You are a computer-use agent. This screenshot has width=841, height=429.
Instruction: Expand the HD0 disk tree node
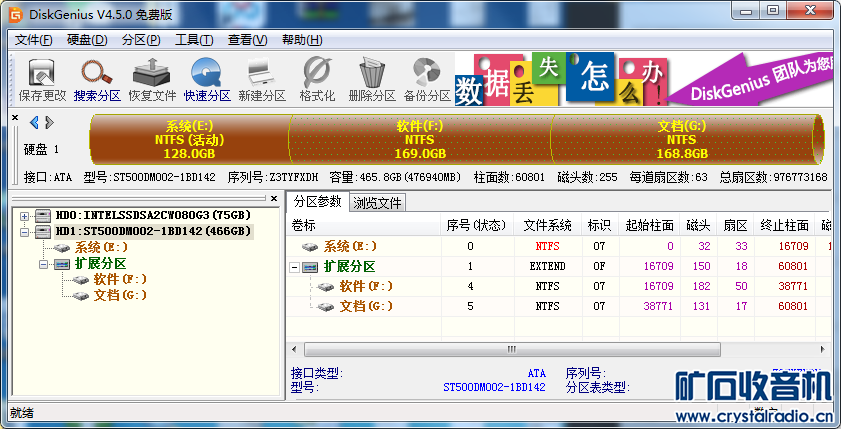24,216
